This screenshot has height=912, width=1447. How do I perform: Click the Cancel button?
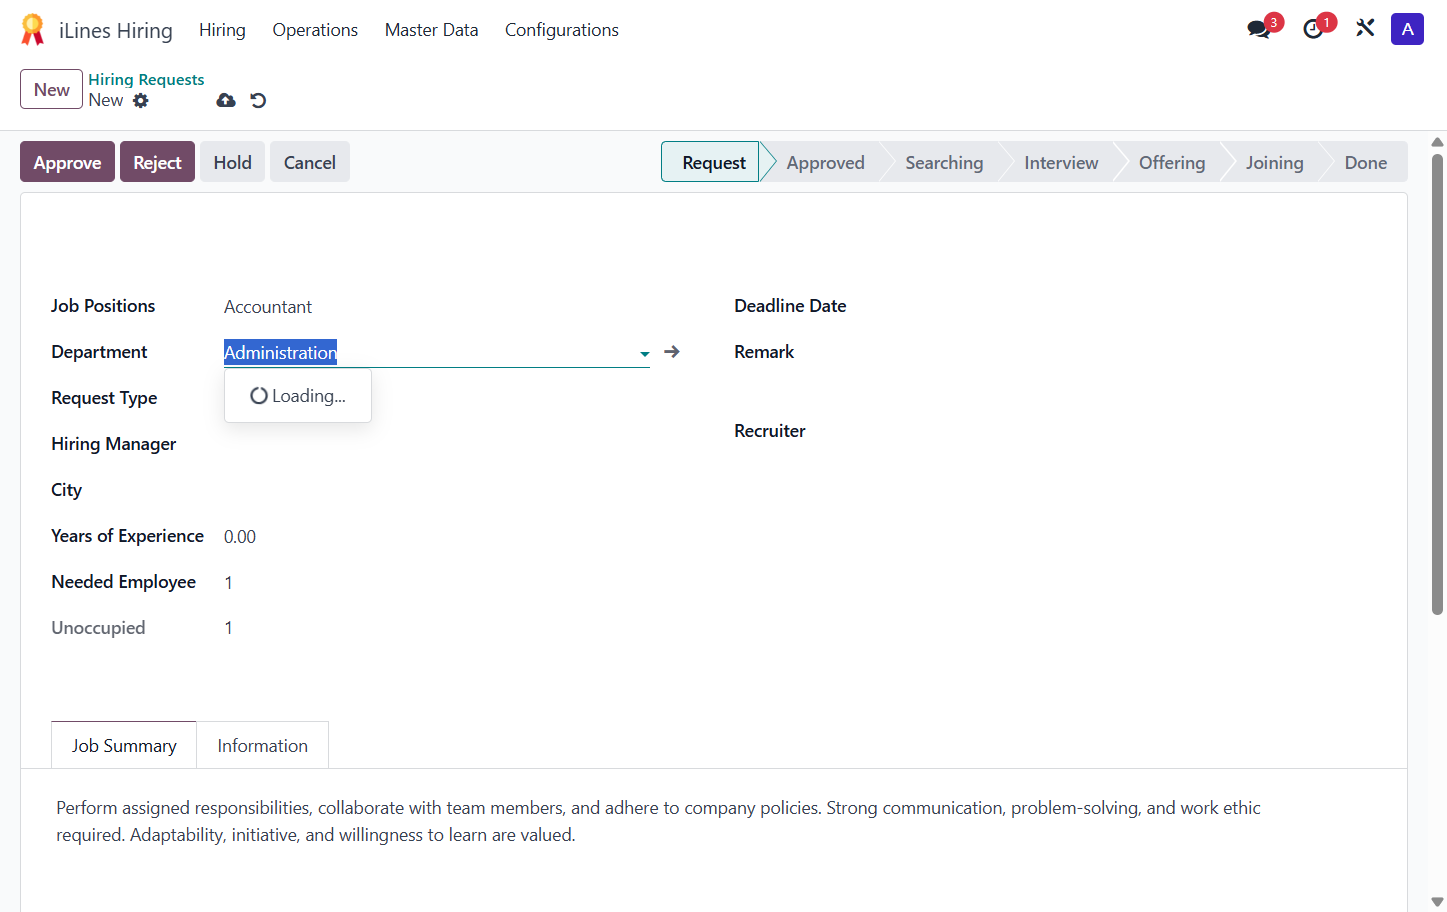click(x=309, y=162)
